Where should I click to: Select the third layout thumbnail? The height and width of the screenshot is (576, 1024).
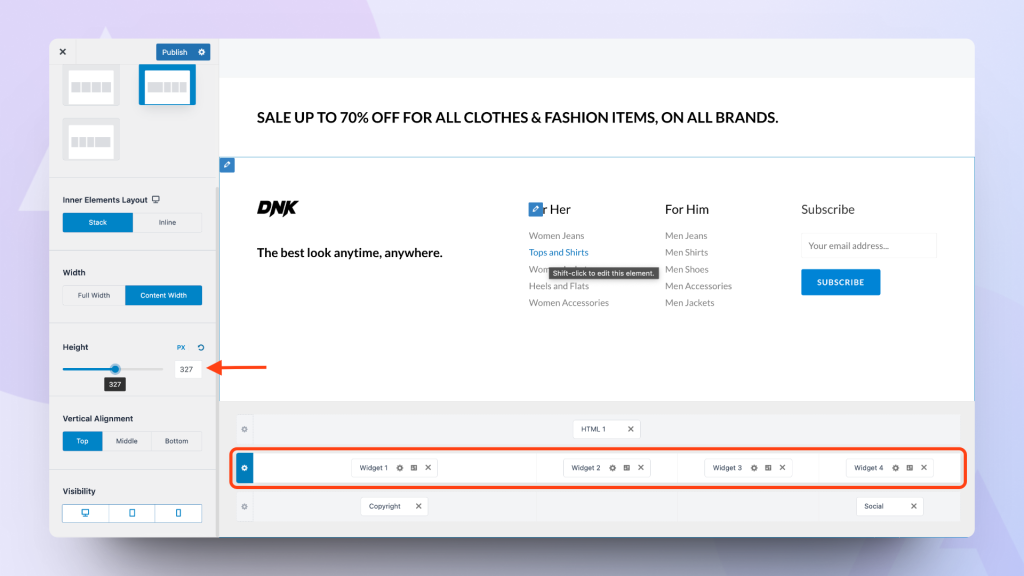coord(91,140)
